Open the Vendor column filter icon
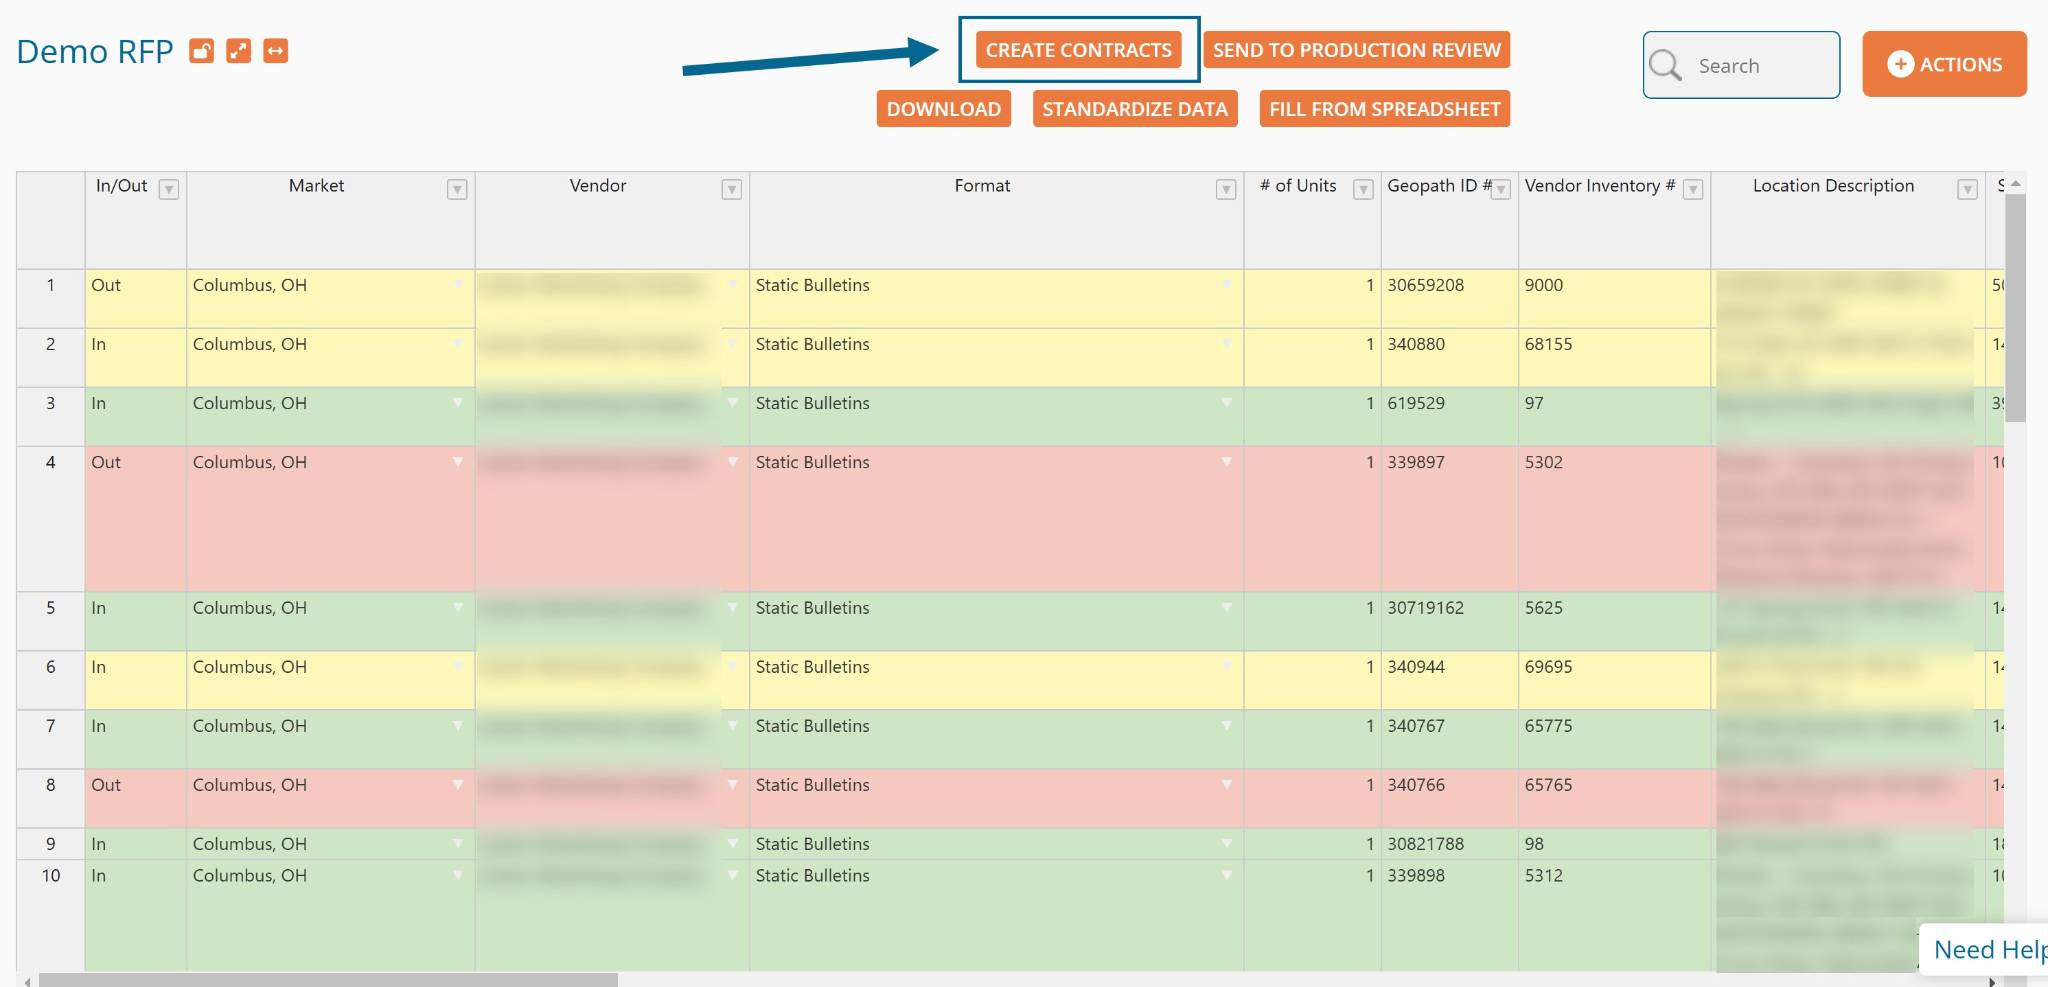The height and width of the screenshot is (987, 2048). coord(732,190)
